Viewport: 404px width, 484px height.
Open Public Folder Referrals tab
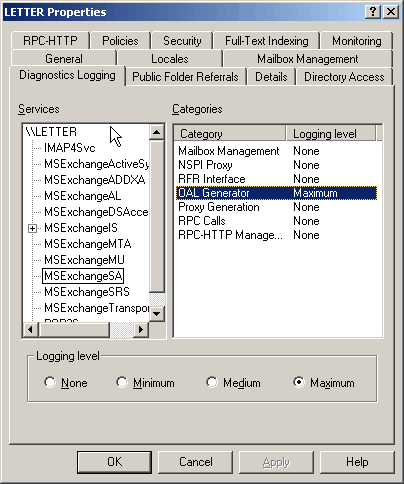point(185,77)
